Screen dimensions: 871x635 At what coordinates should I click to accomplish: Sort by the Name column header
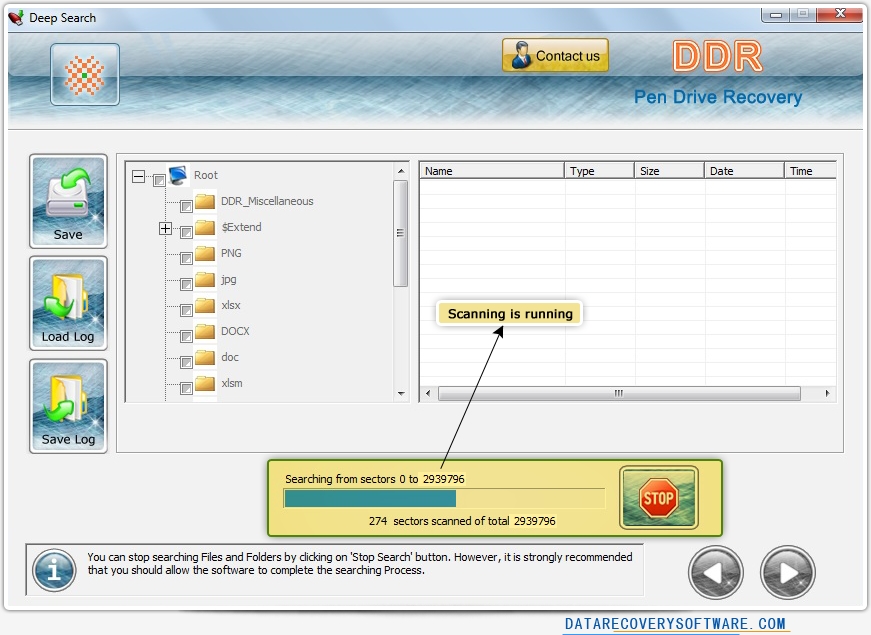492,171
